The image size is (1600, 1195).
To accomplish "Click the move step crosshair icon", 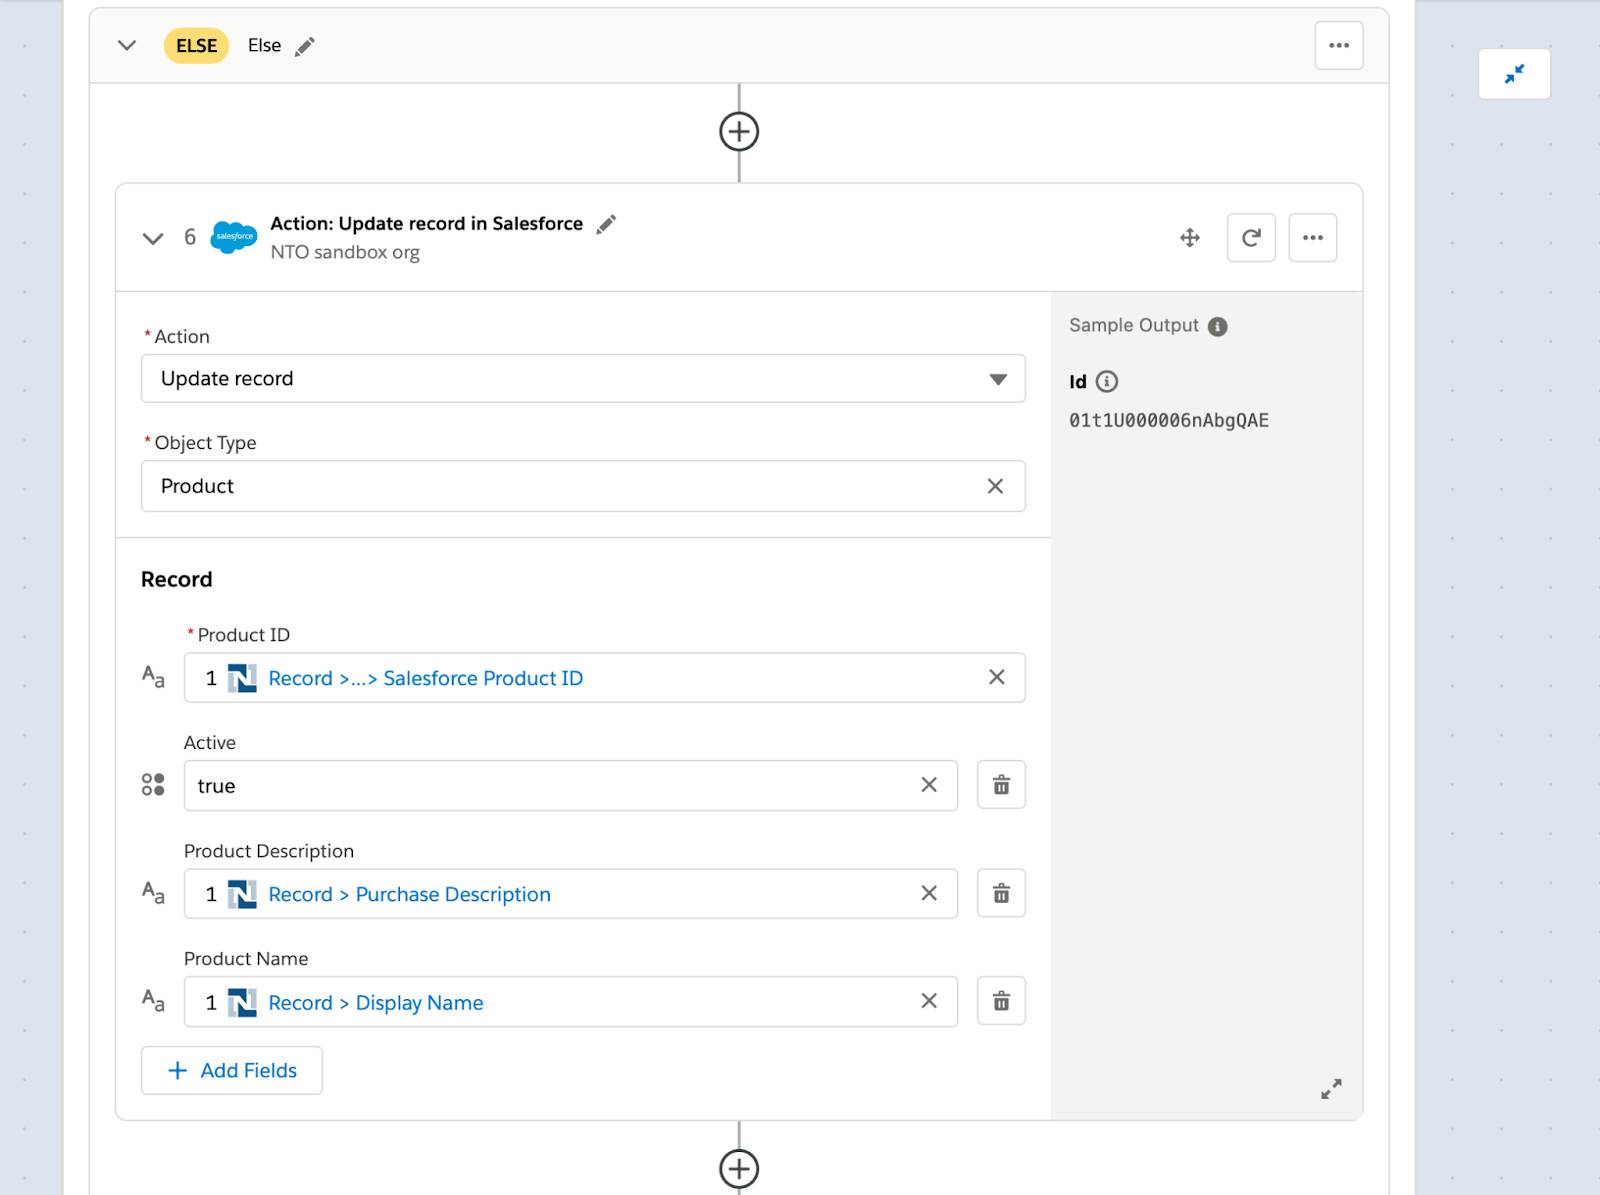I will pyautogui.click(x=1190, y=238).
